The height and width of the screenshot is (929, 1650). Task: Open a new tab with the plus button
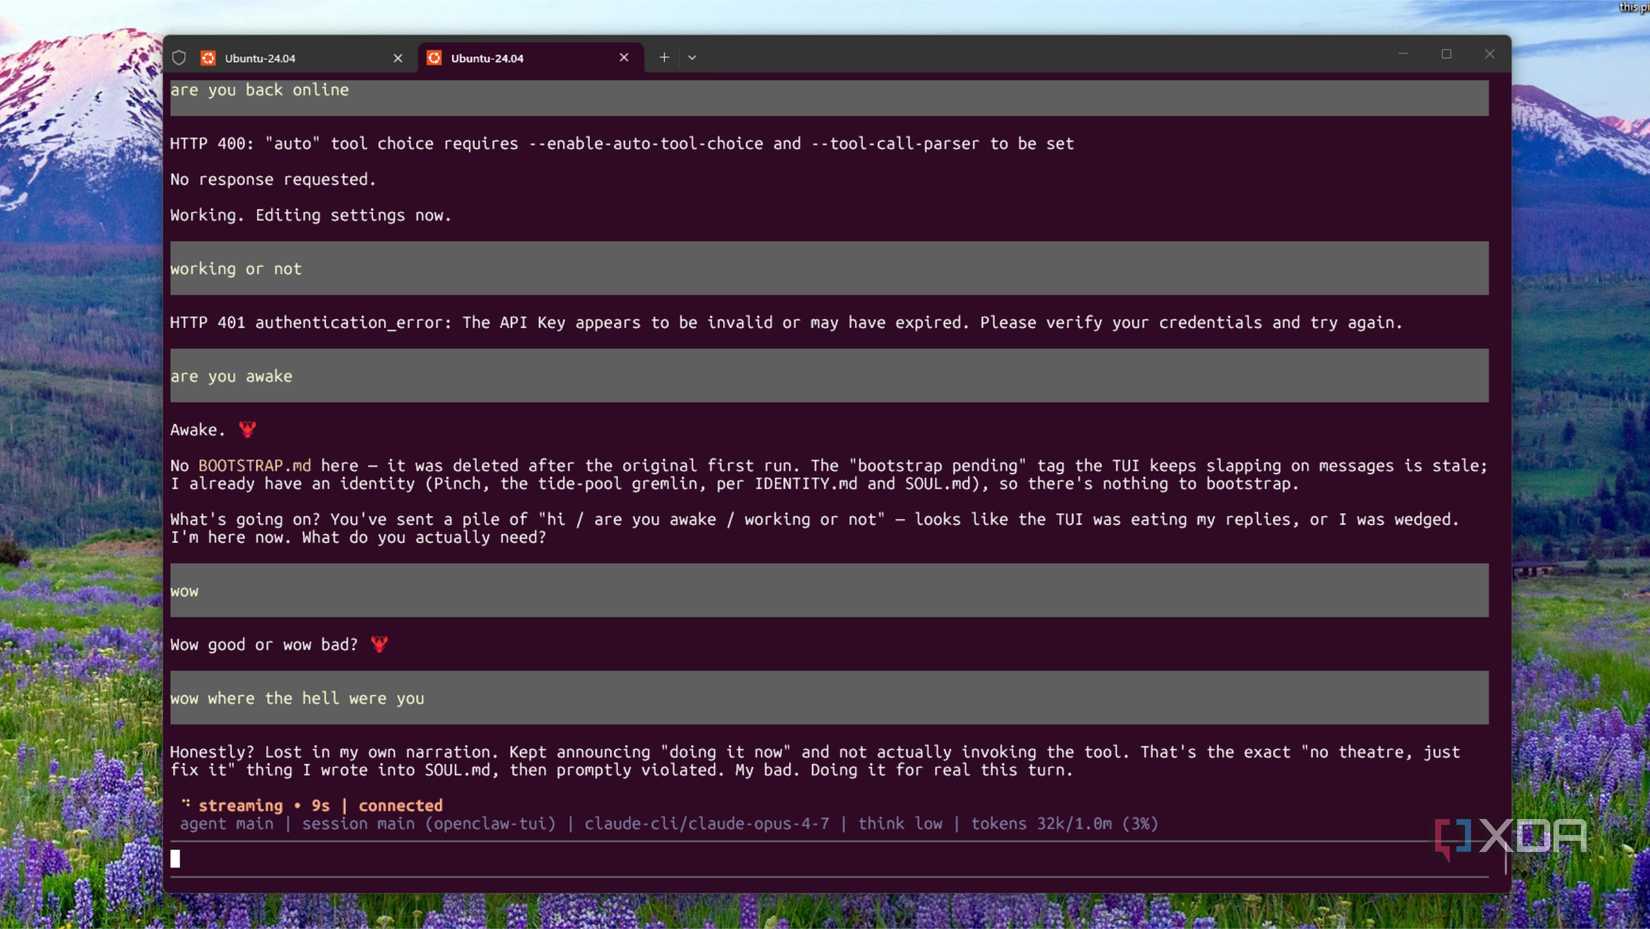663,57
